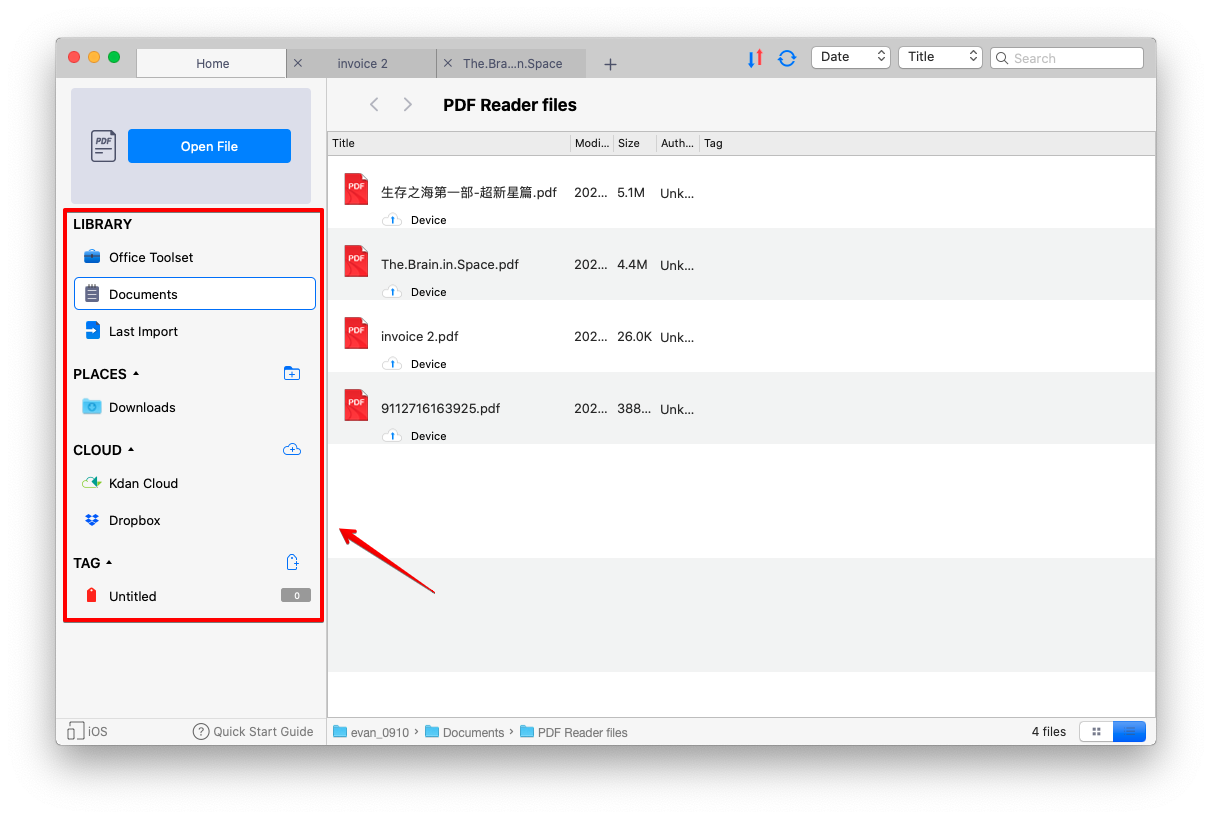Open the iOS device transfer button

87,731
